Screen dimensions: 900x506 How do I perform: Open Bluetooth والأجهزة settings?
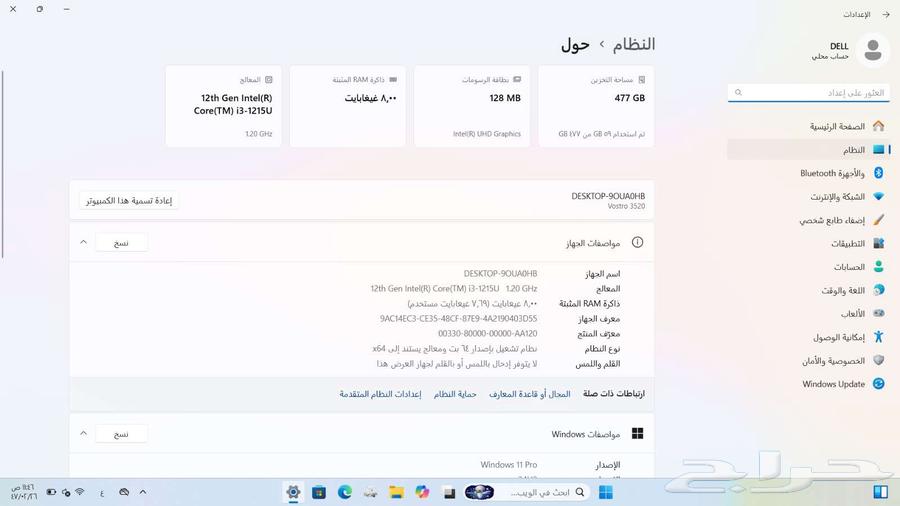tap(809, 173)
